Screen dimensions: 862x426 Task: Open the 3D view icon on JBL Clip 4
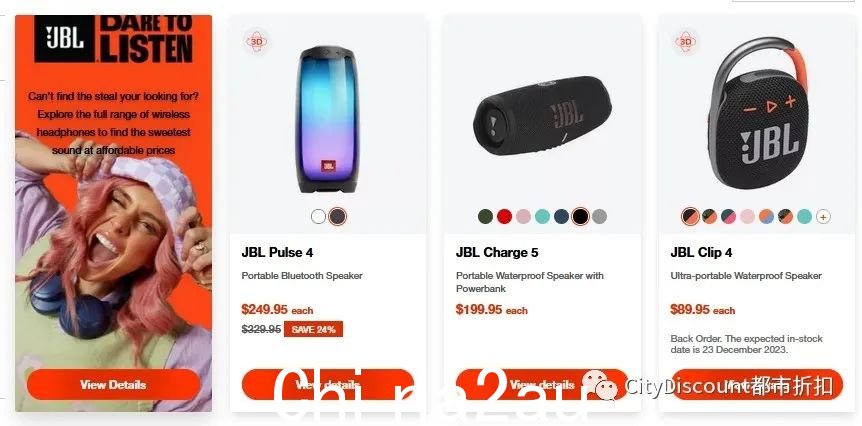click(x=686, y=41)
